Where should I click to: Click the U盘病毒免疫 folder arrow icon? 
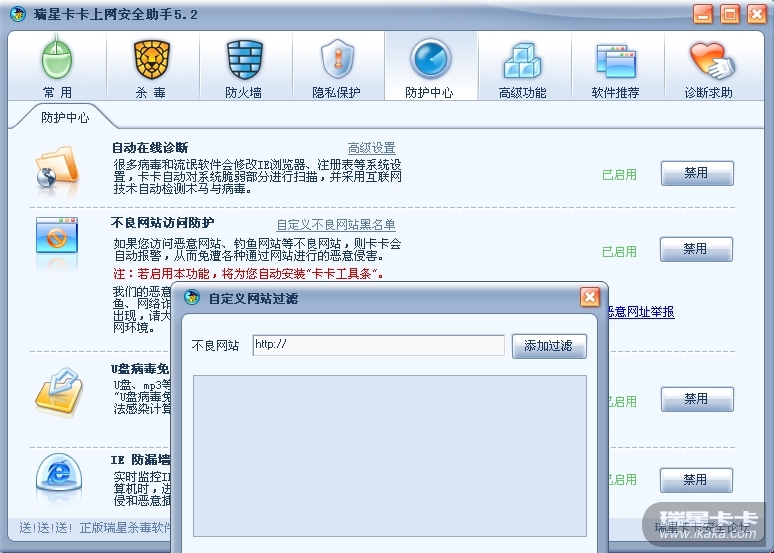coord(58,392)
